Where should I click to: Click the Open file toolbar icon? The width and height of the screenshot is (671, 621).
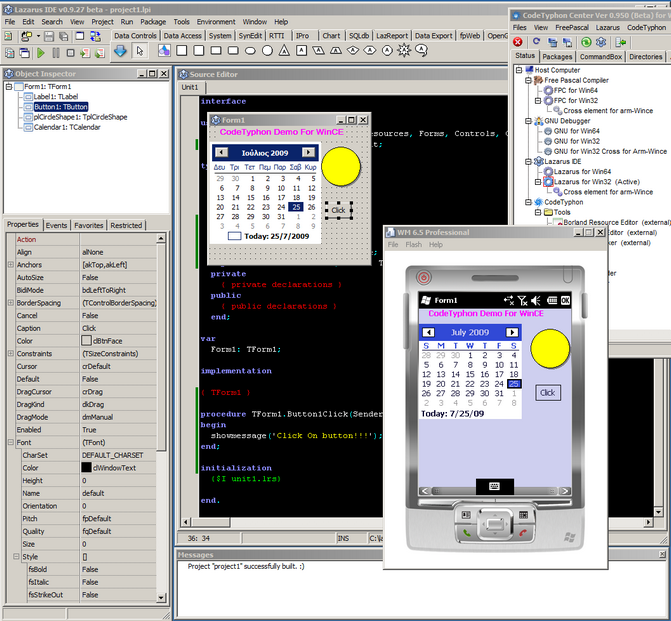pos(27,36)
